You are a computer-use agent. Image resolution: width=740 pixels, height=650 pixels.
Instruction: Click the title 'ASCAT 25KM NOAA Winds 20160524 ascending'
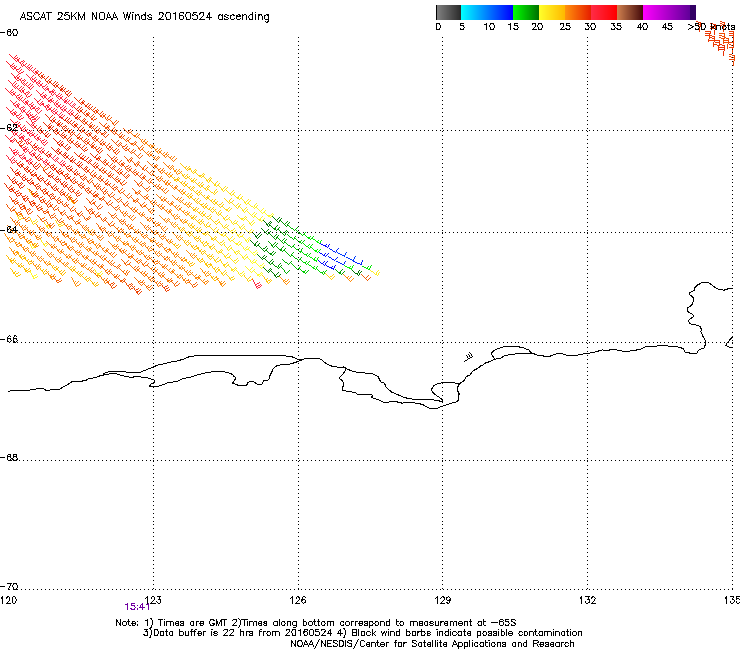tap(144, 17)
